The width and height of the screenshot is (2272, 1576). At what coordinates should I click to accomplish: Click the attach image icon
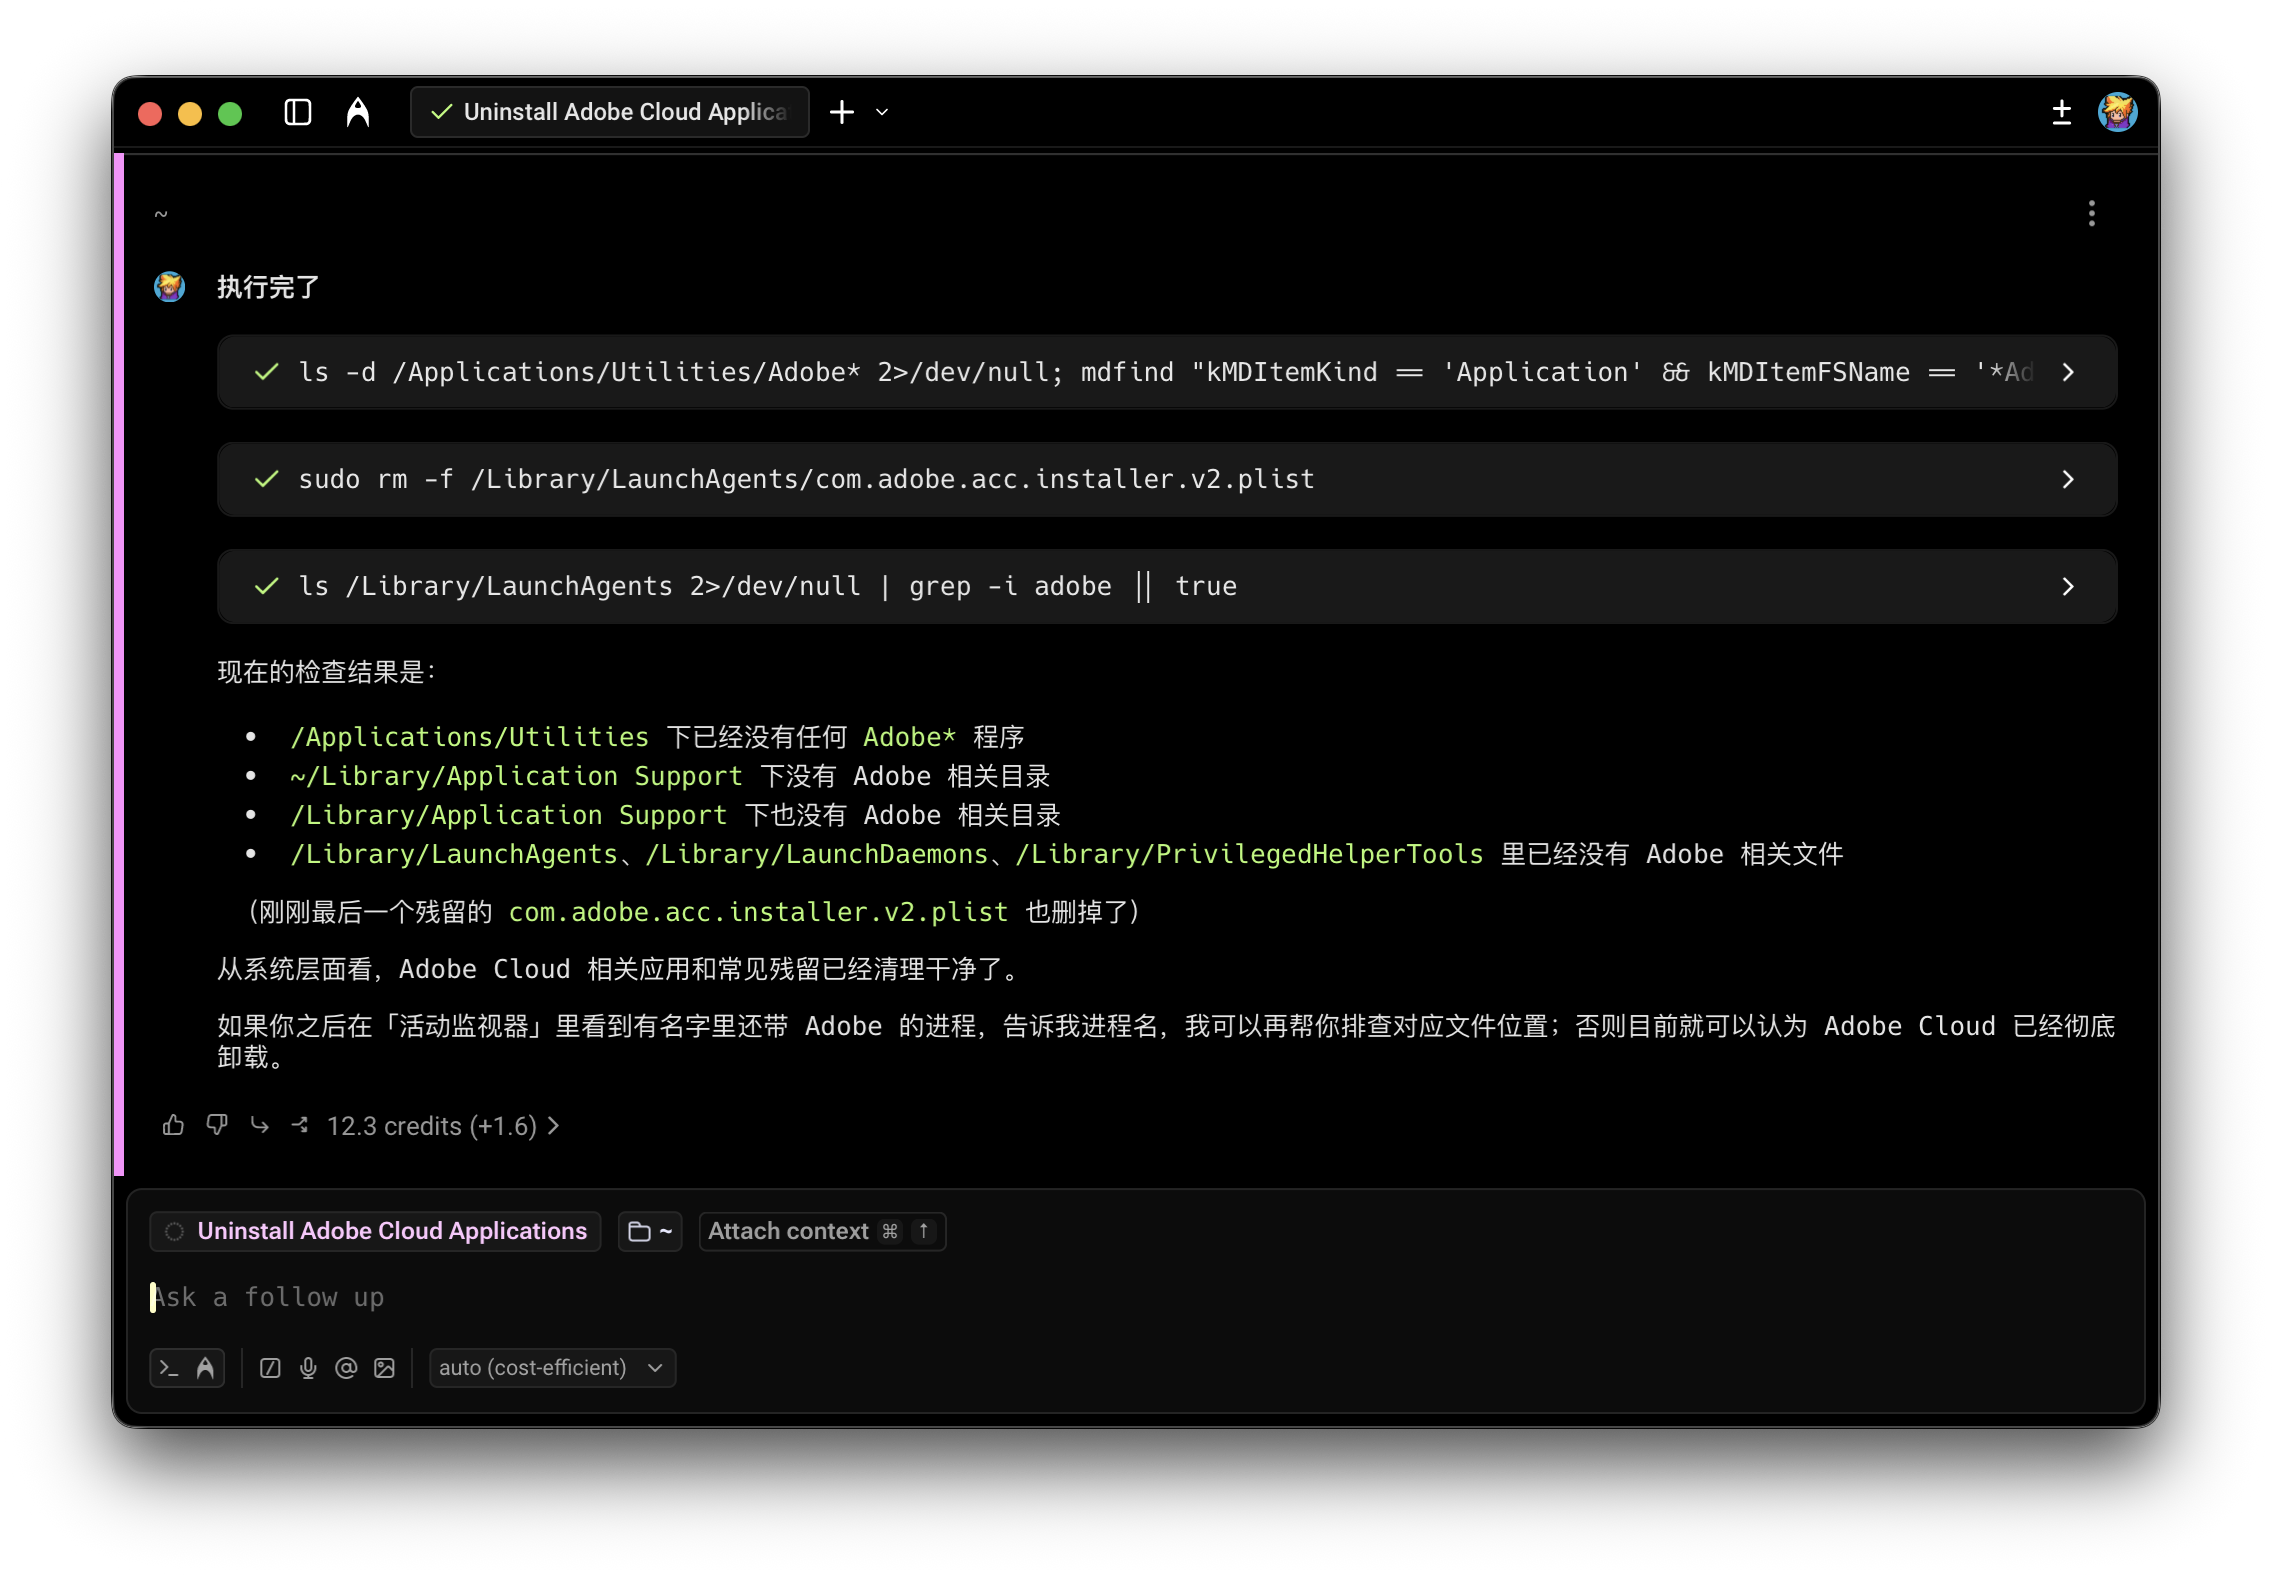pos(384,1367)
